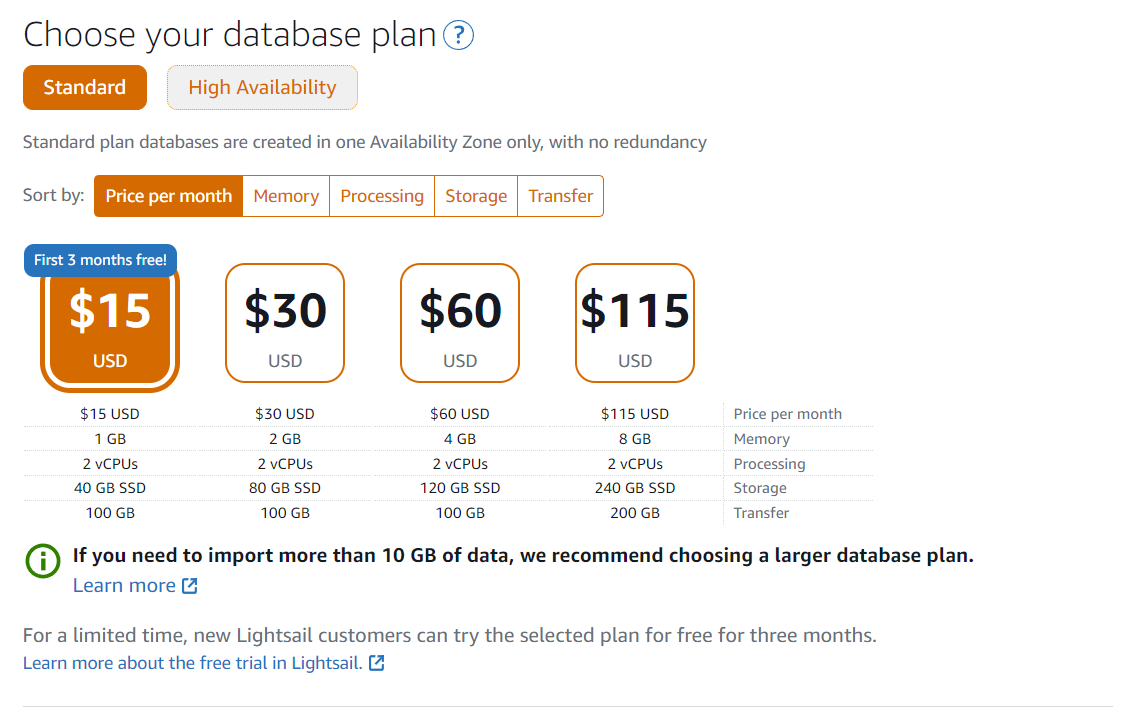Sort plans by Processing
The width and height of the screenshot is (1131, 714).
pyautogui.click(x=382, y=196)
